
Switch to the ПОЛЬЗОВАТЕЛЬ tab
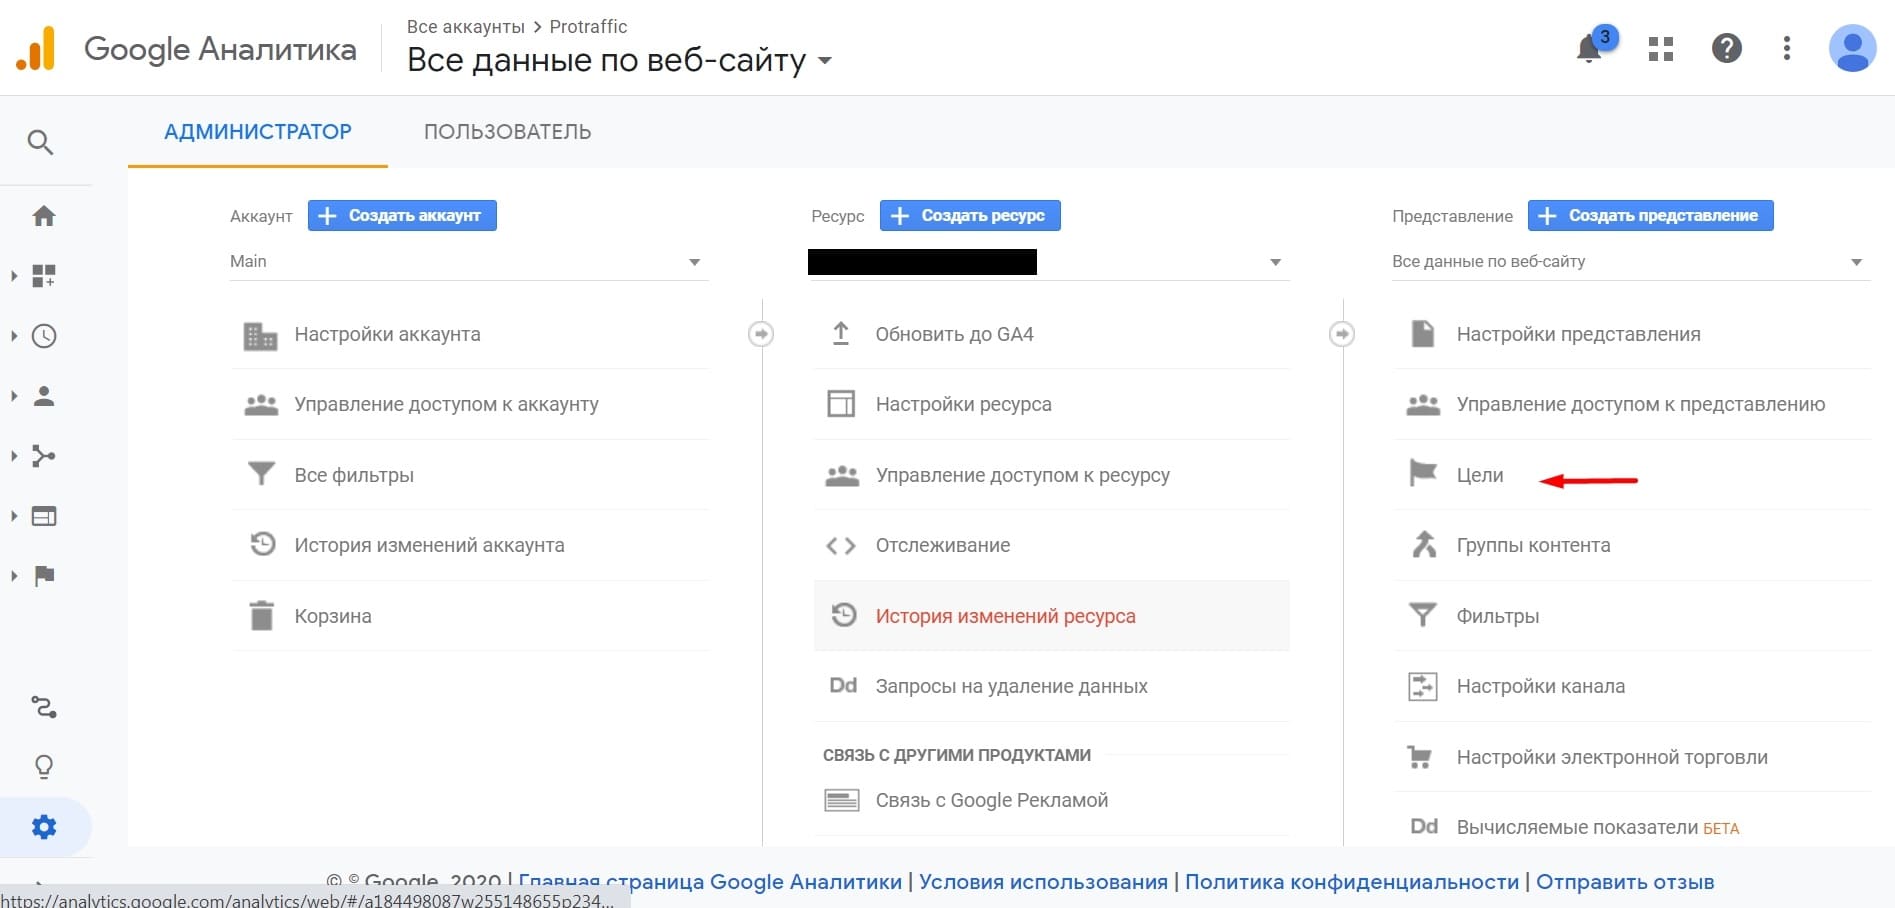508,132
